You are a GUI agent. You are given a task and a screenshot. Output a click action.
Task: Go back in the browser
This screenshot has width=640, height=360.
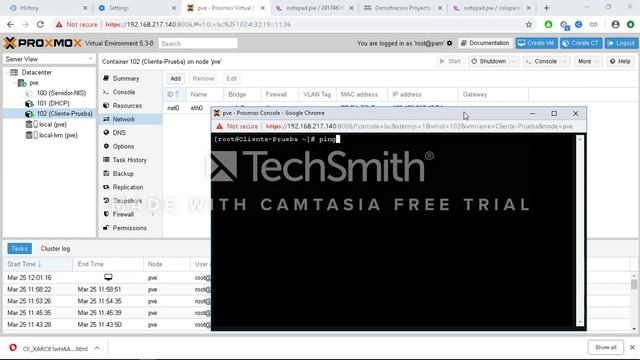[x=10, y=24]
